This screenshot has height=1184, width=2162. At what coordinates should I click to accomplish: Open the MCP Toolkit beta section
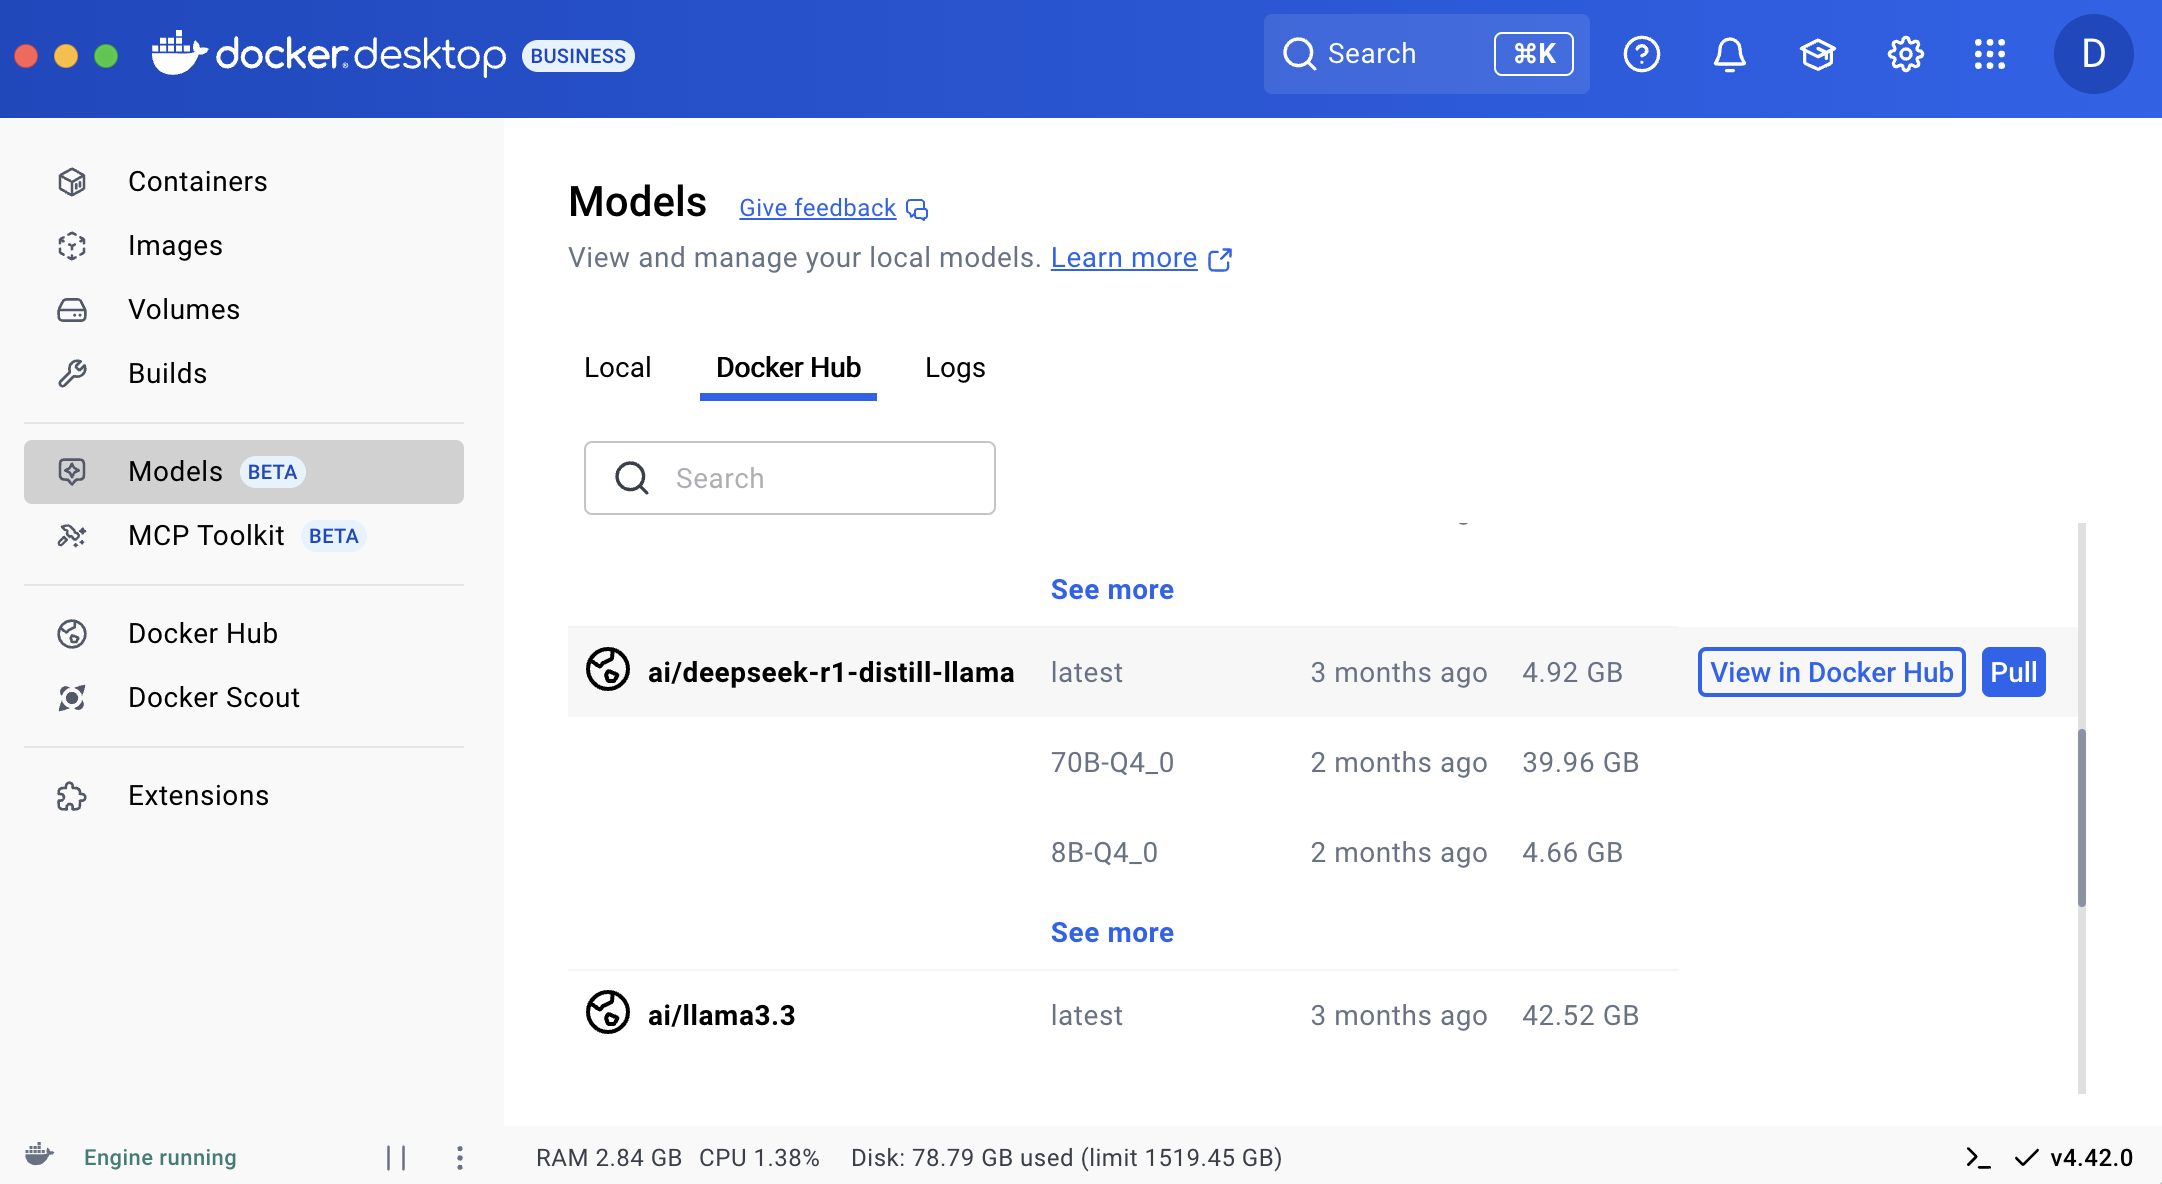[x=207, y=535]
